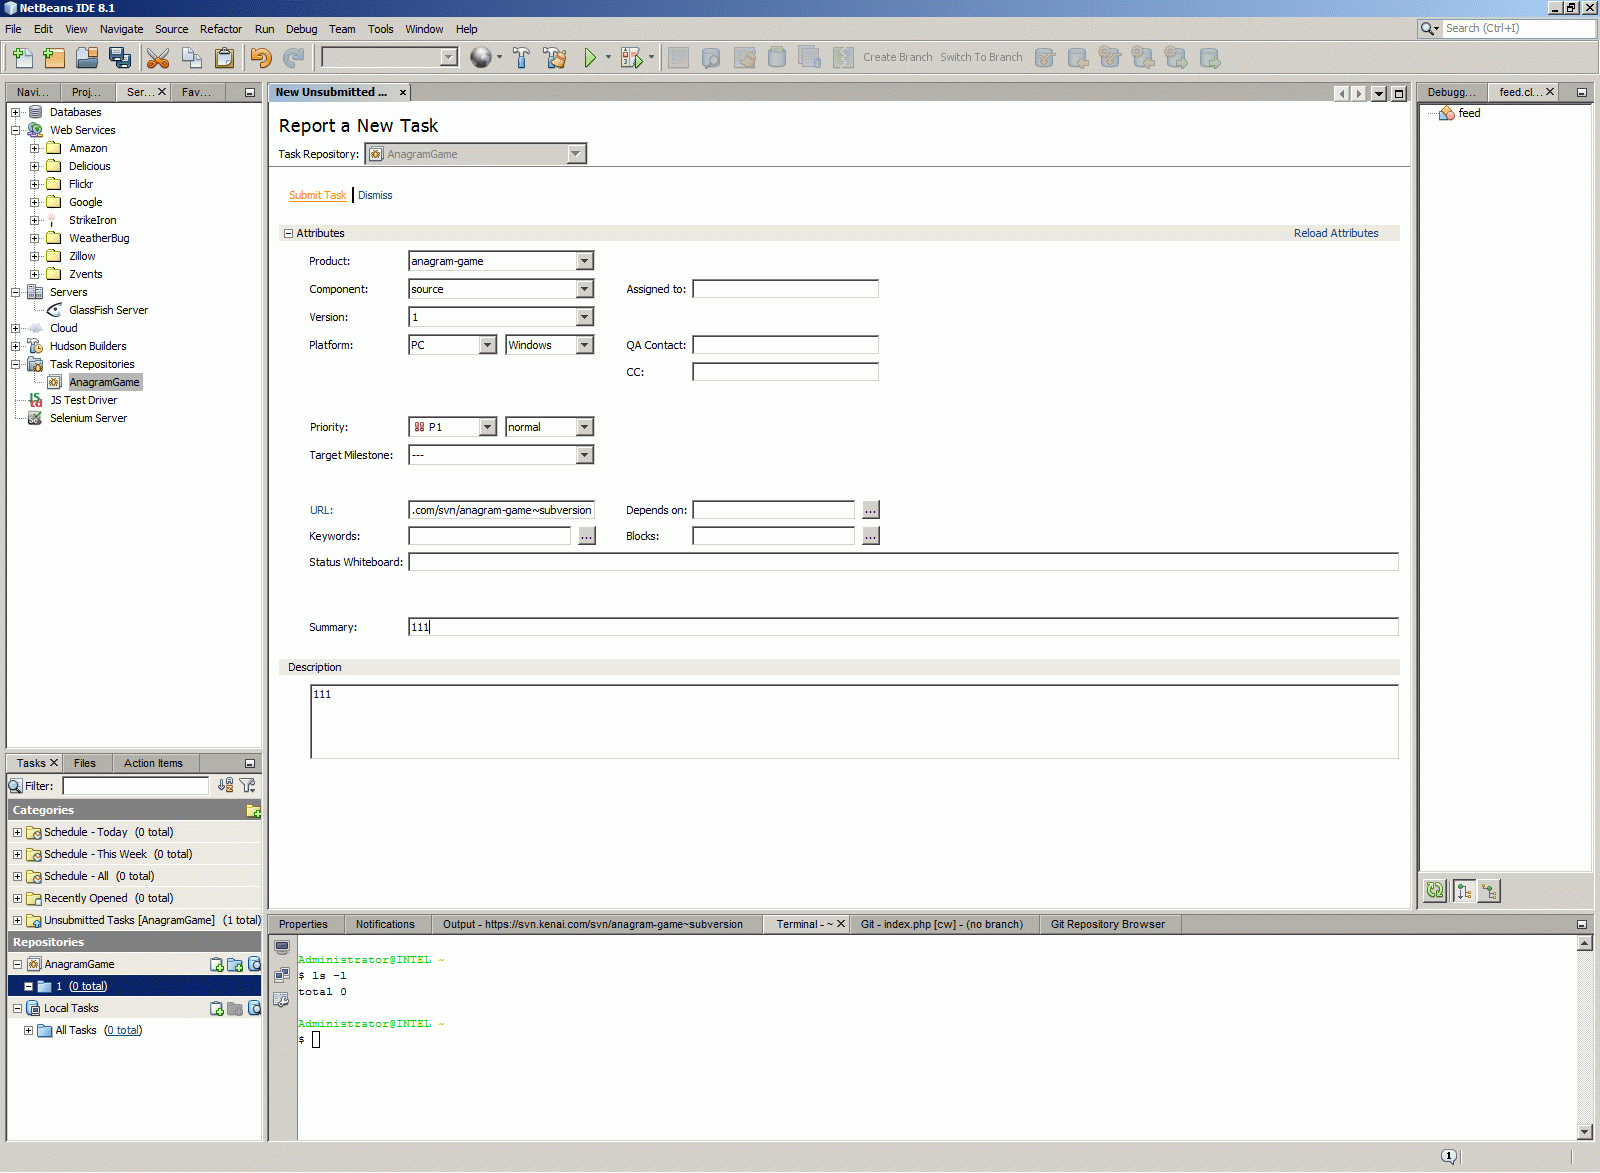Click the sort tasks icon beside Filter

226,786
